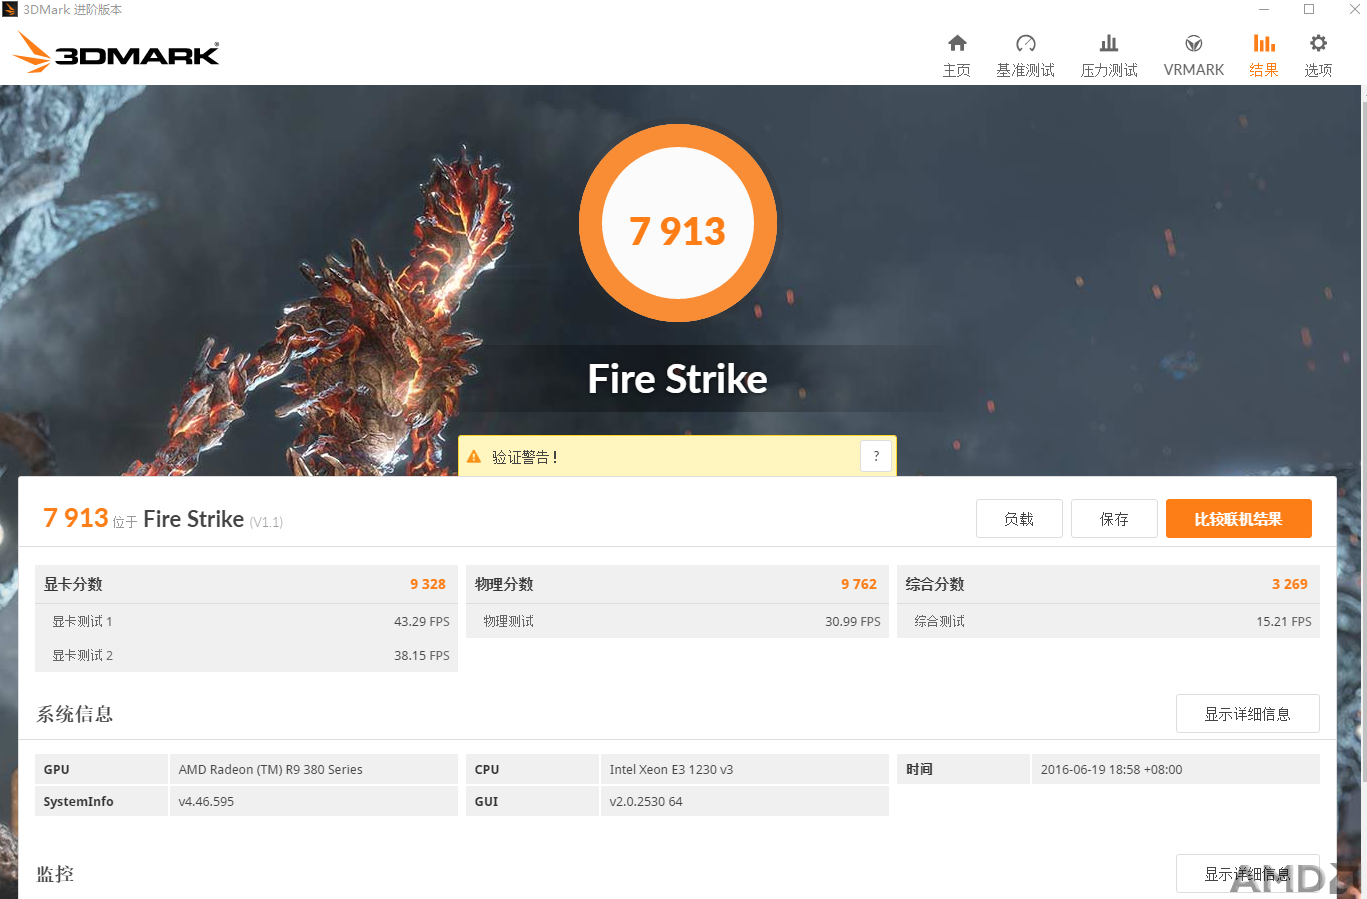Close the 3DMark window
This screenshot has height=899, width=1367.
[x=1354, y=9]
